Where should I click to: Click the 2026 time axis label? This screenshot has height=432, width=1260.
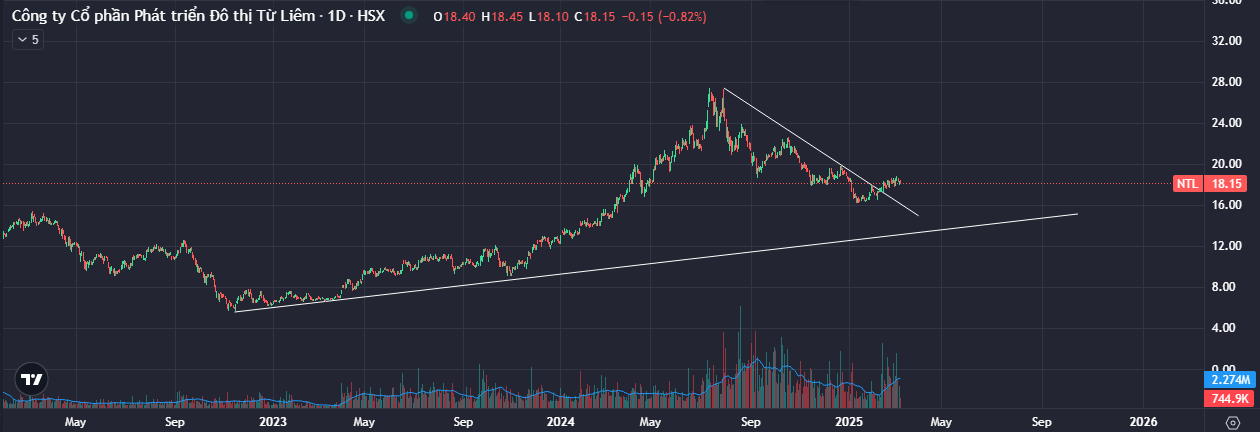pyautogui.click(x=1143, y=422)
